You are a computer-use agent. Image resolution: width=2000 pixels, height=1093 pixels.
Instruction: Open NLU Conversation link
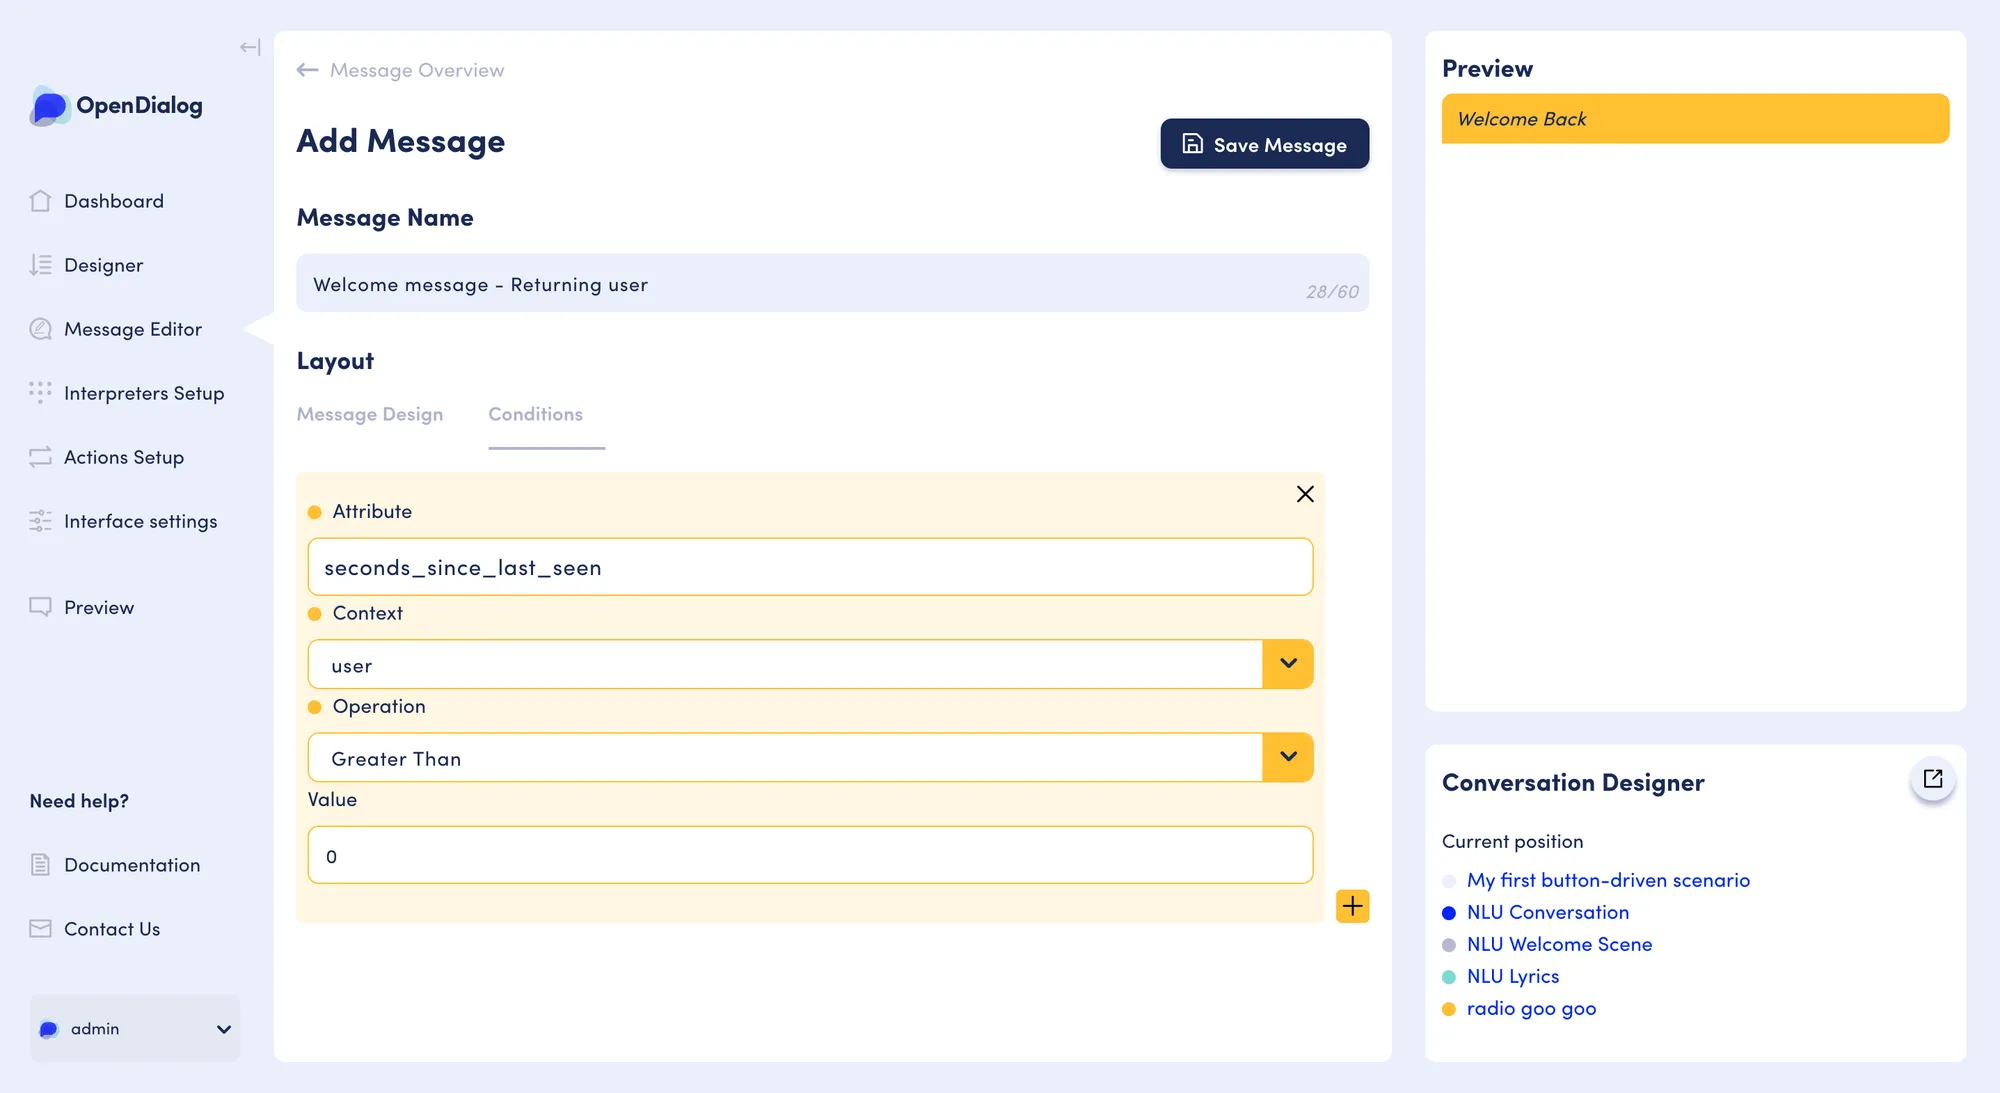(1548, 912)
